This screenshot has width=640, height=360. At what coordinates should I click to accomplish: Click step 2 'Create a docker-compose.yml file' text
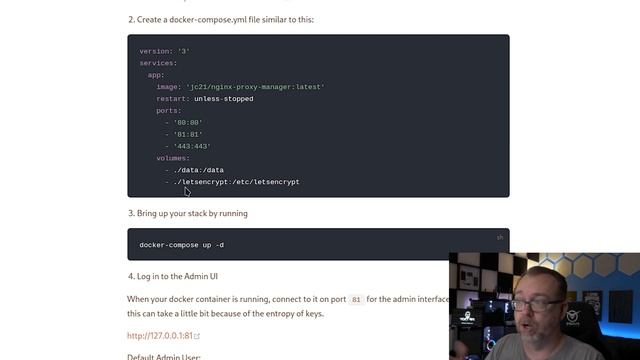coord(221,20)
